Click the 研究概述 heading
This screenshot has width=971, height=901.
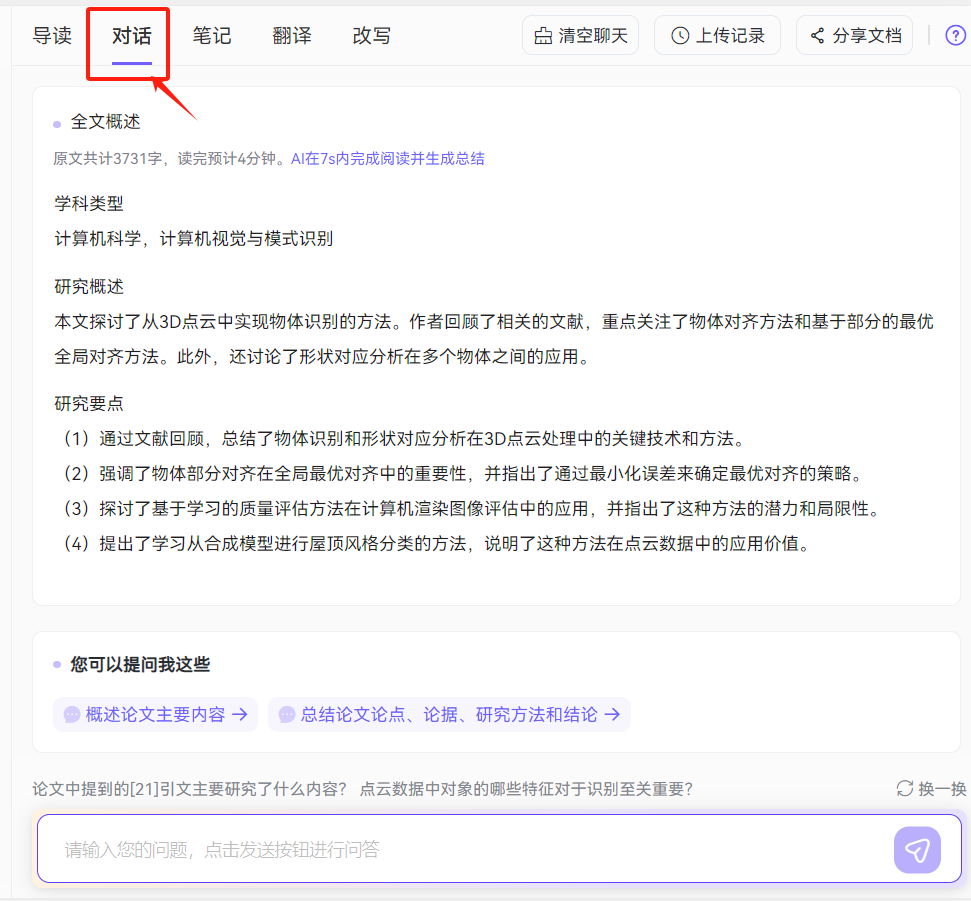coord(89,286)
